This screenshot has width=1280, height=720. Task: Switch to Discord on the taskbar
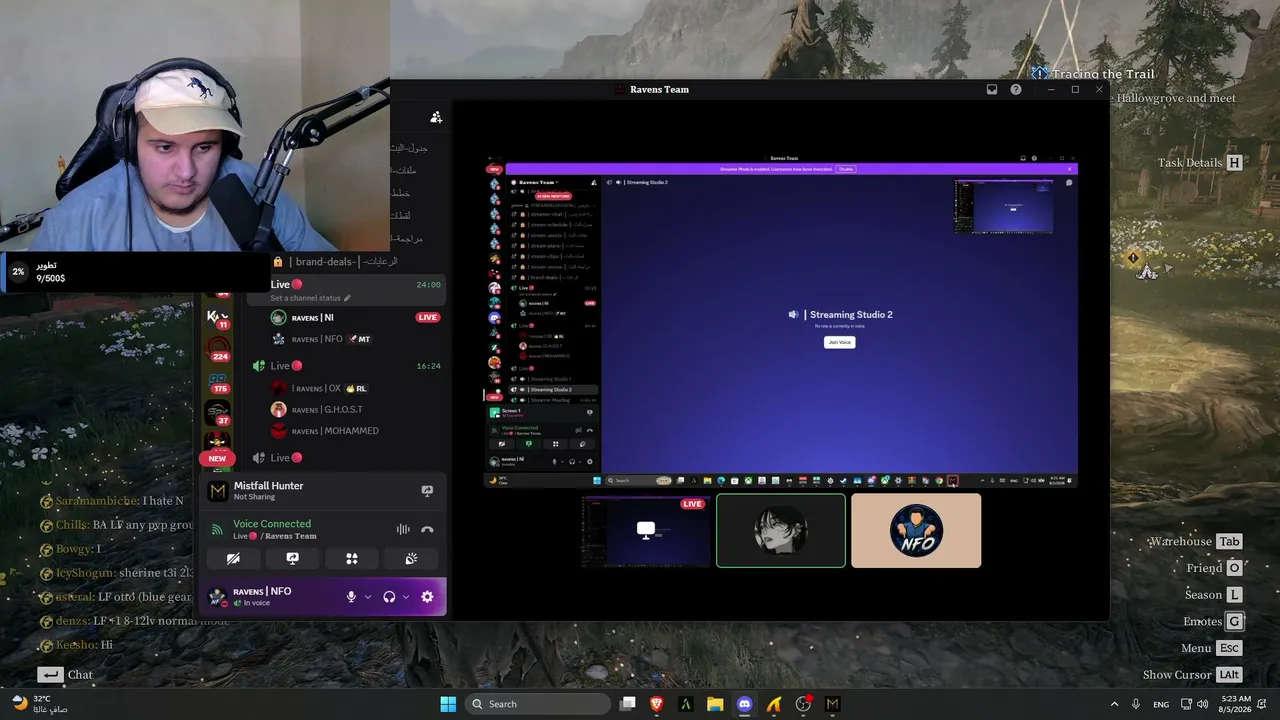[744, 704]
